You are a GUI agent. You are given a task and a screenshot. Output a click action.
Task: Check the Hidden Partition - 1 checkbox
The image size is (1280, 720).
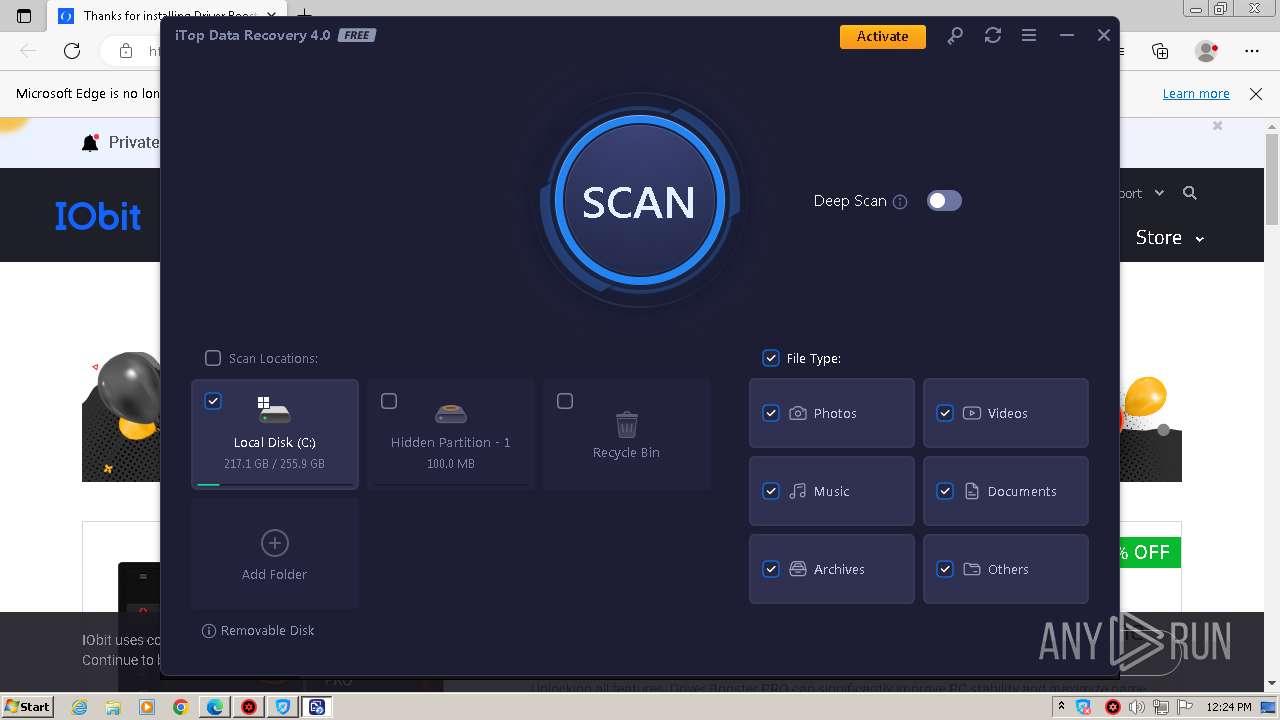tap(389, 401)
